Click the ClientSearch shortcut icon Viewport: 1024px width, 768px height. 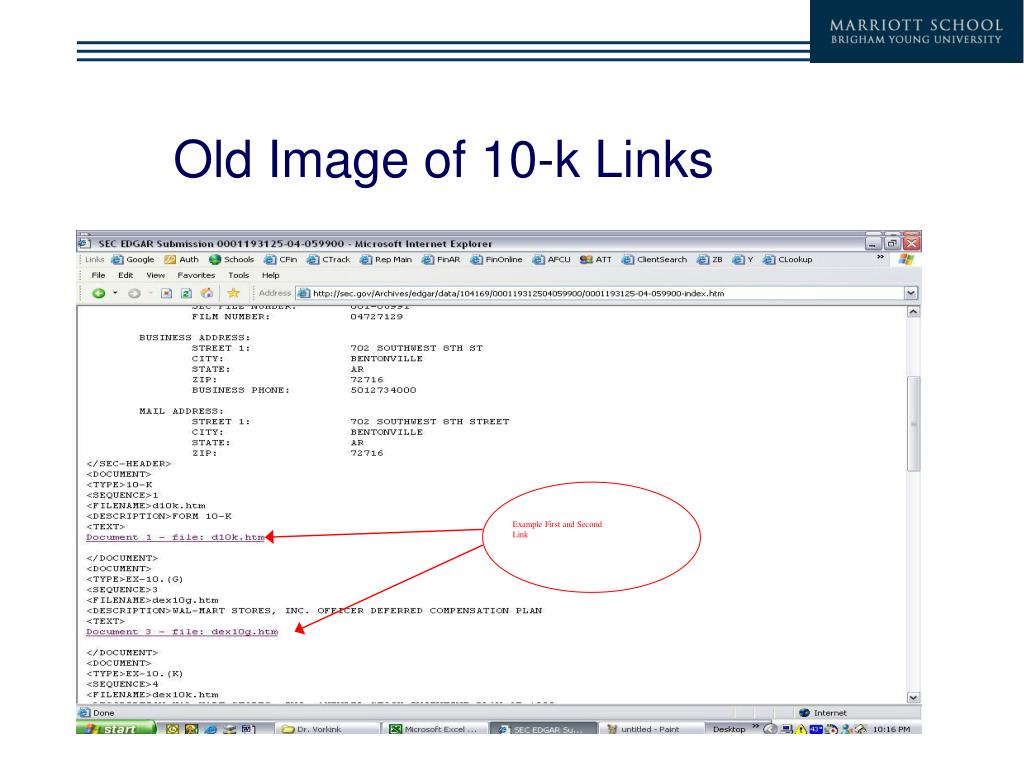pos(628,259)
